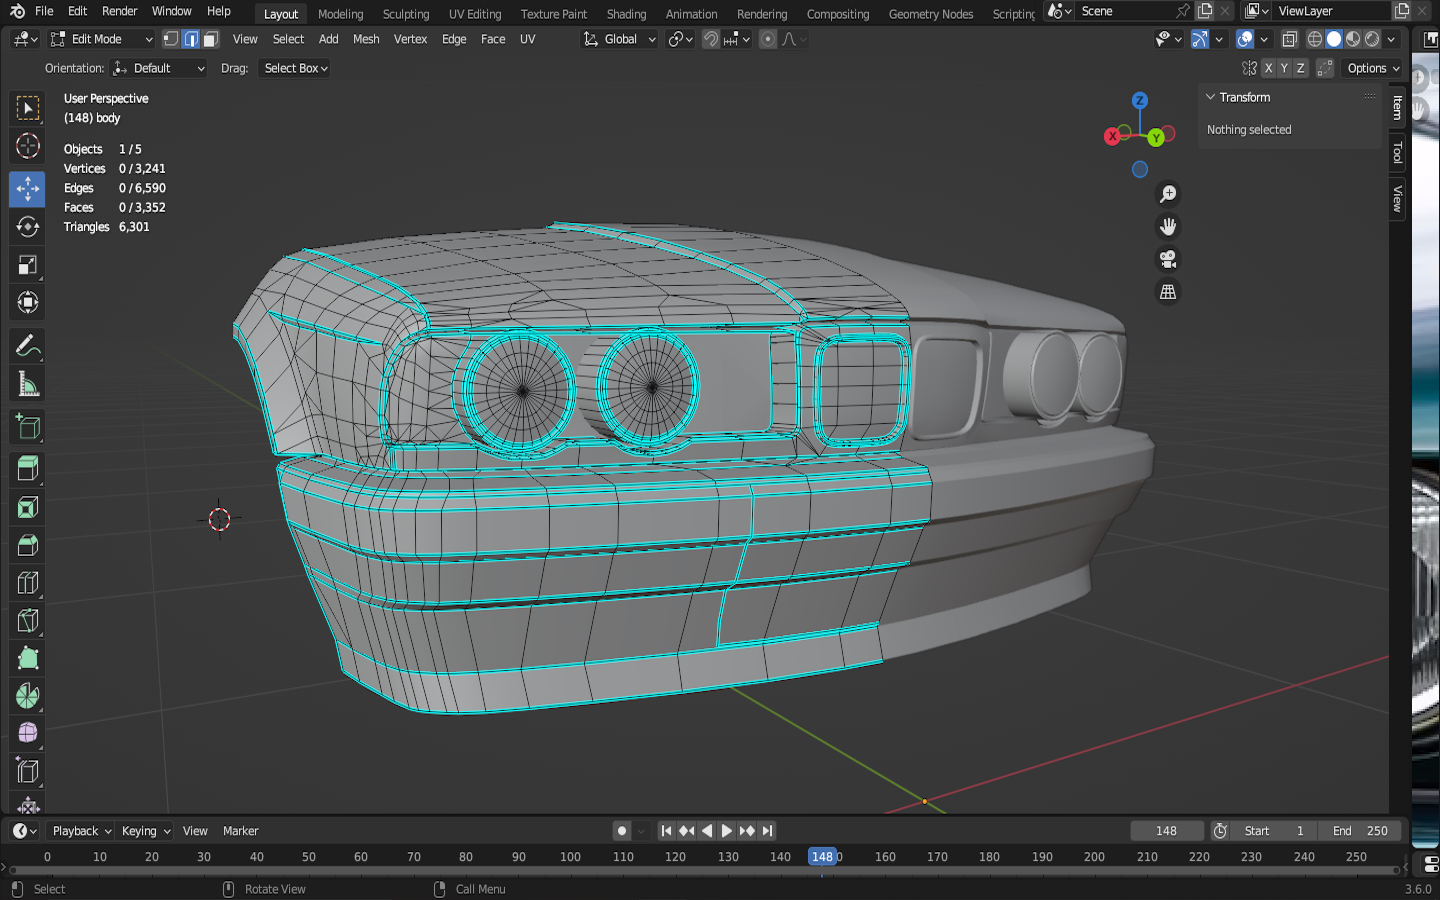
Task: Enable face select mode
Action: [x=210, y=39]
